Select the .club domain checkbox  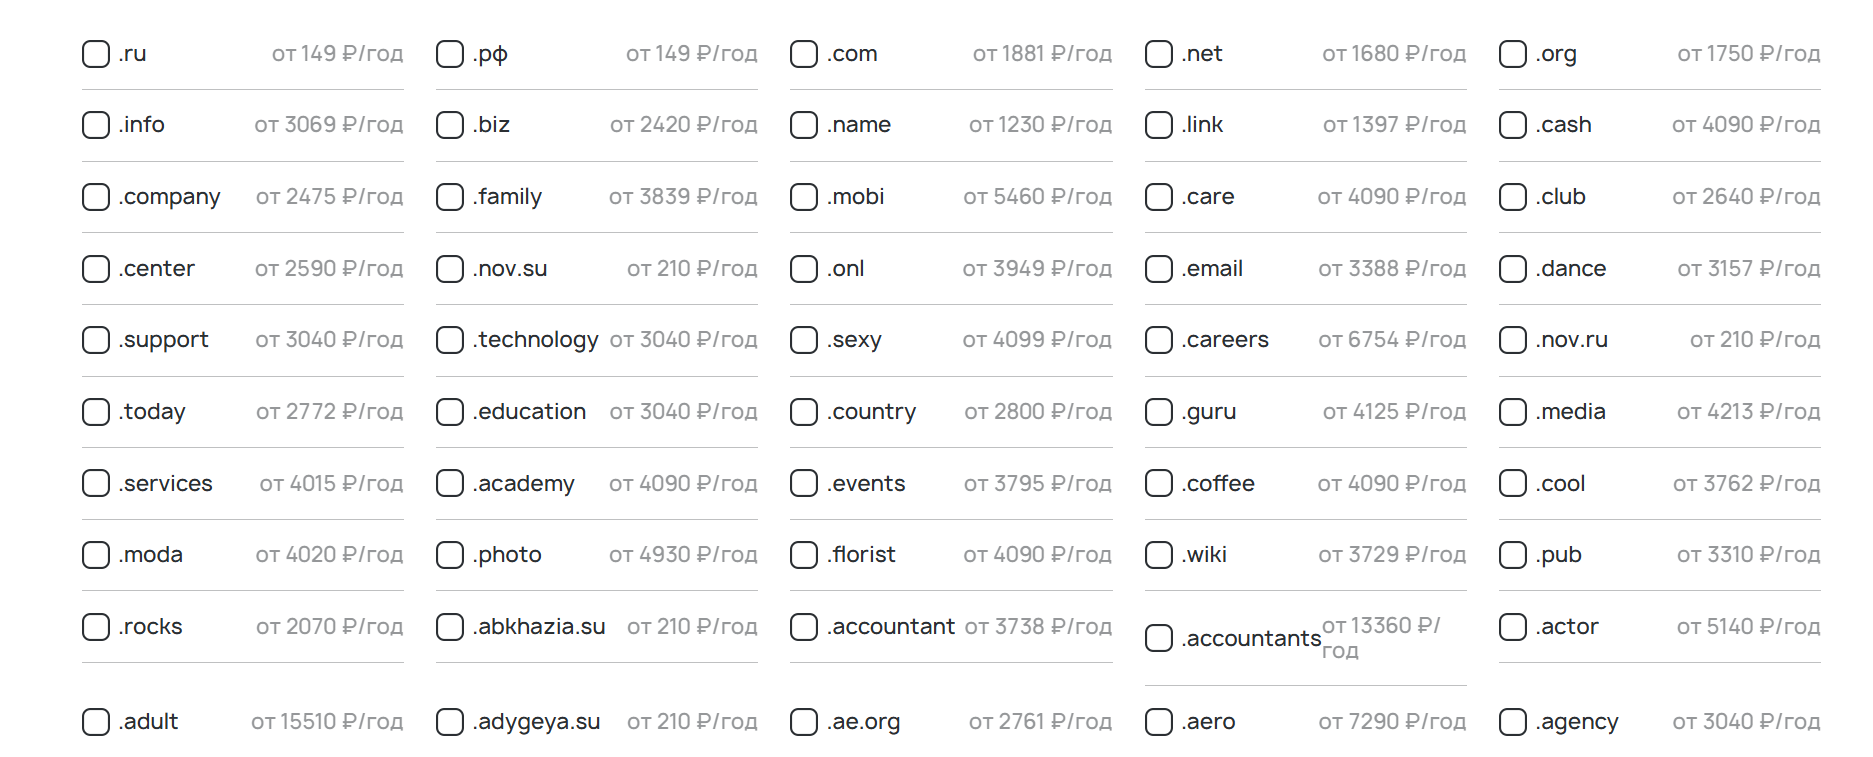(x=1513, y=197)
